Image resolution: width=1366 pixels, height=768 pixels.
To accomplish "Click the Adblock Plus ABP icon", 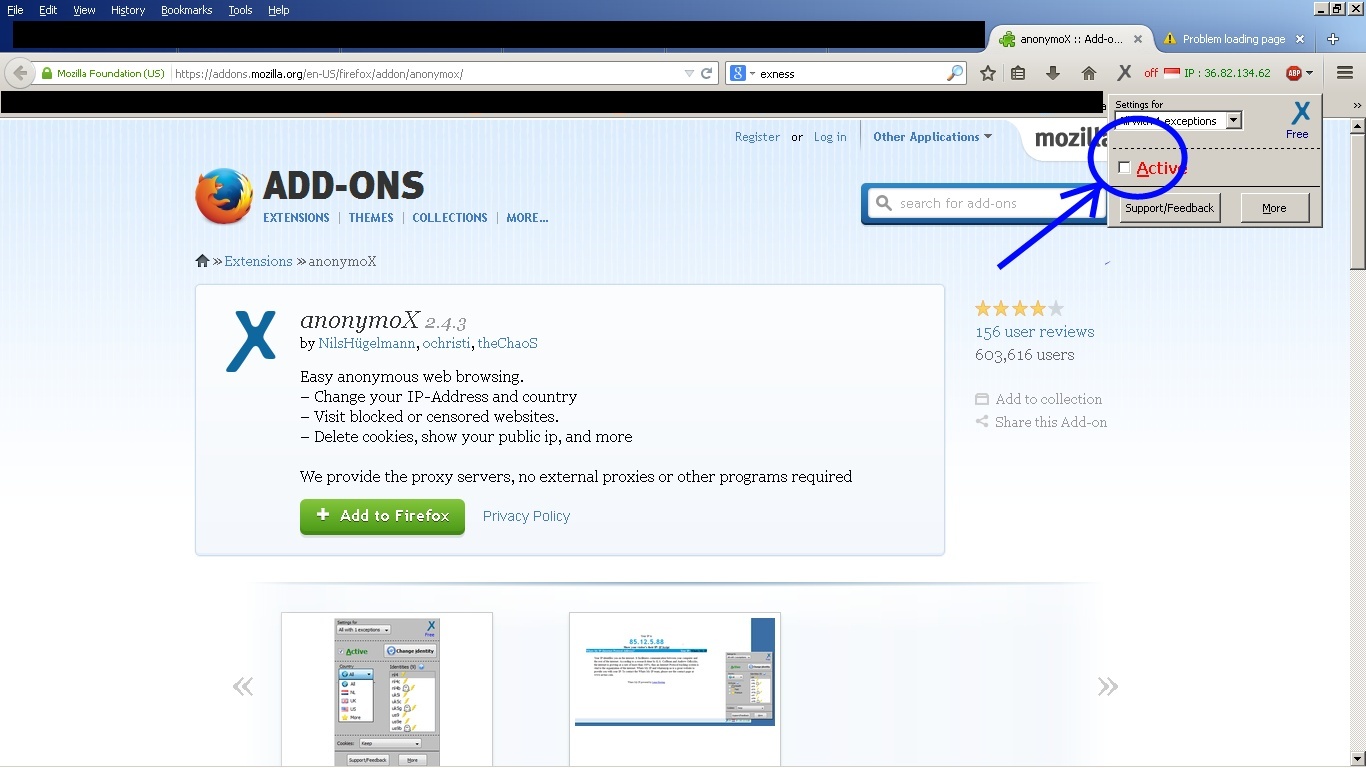I will tap(1294, 73).
